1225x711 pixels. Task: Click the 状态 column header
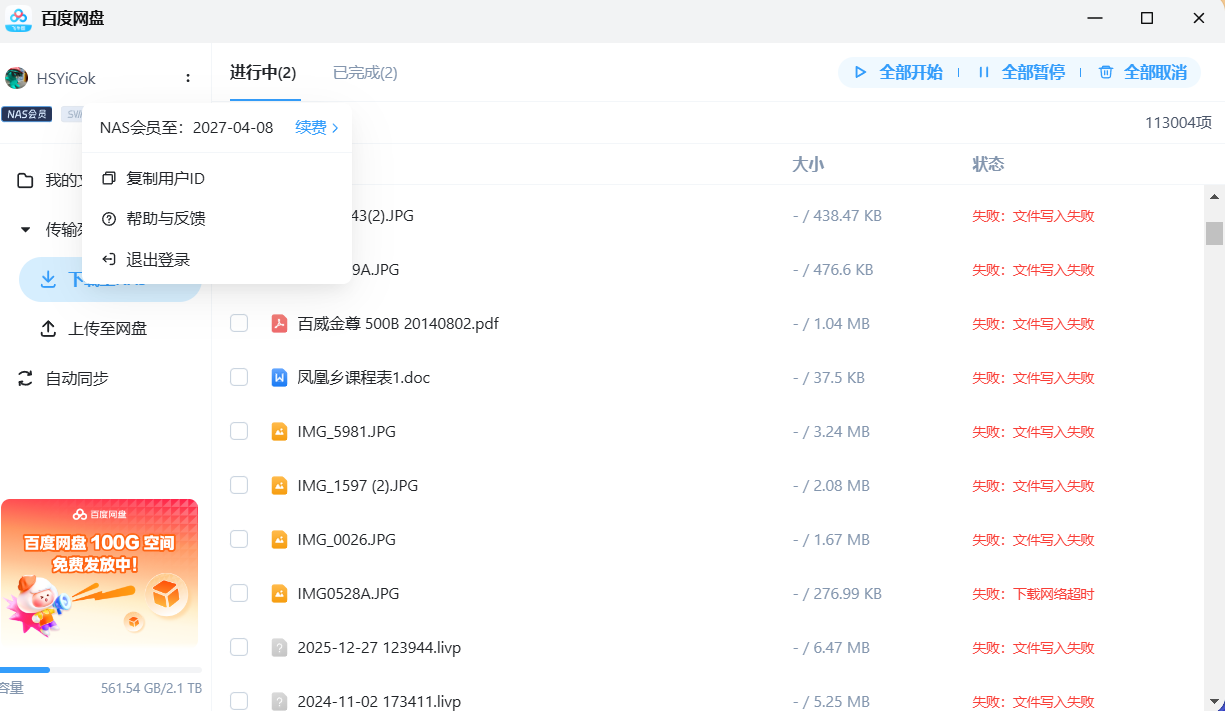point(988,164)
